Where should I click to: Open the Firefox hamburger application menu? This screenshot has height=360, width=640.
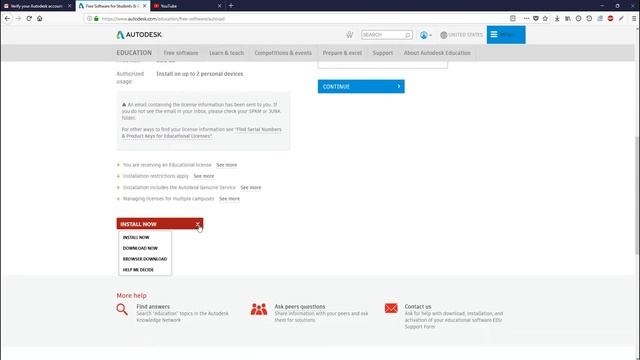click(x=633, y=18)
